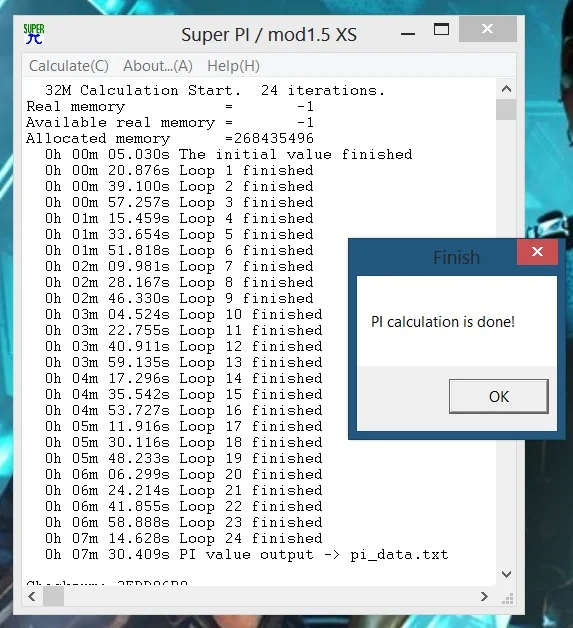
Task: Minimize the Super PI window
Action: [408, 34]
